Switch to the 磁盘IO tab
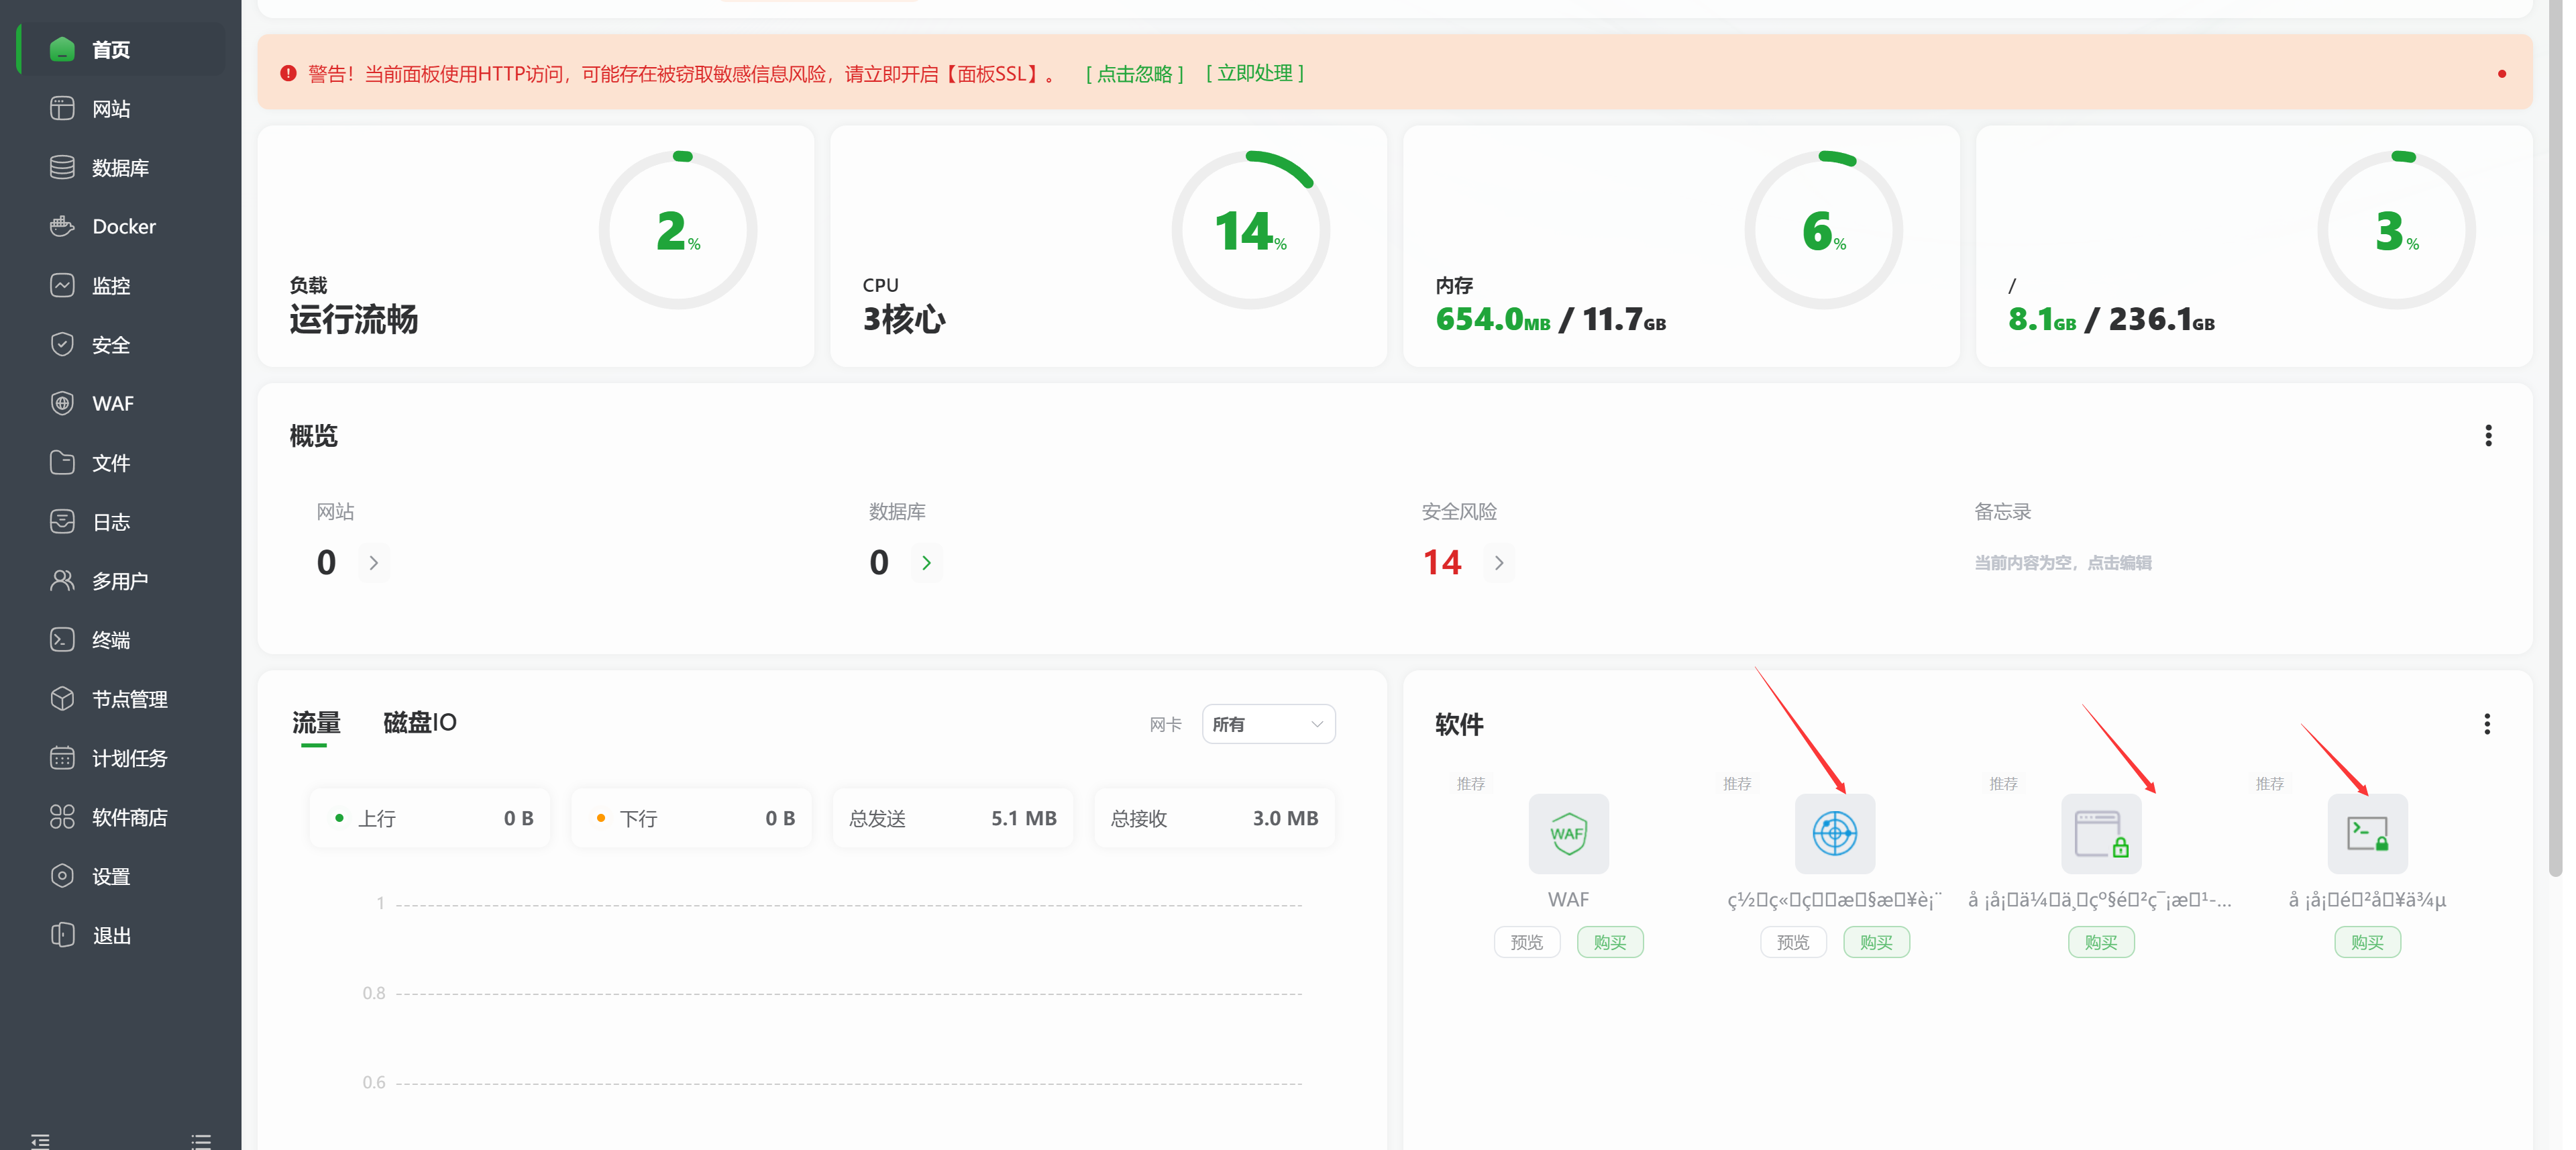This screenshot has height=1150, width=2576. pos(419,722)
